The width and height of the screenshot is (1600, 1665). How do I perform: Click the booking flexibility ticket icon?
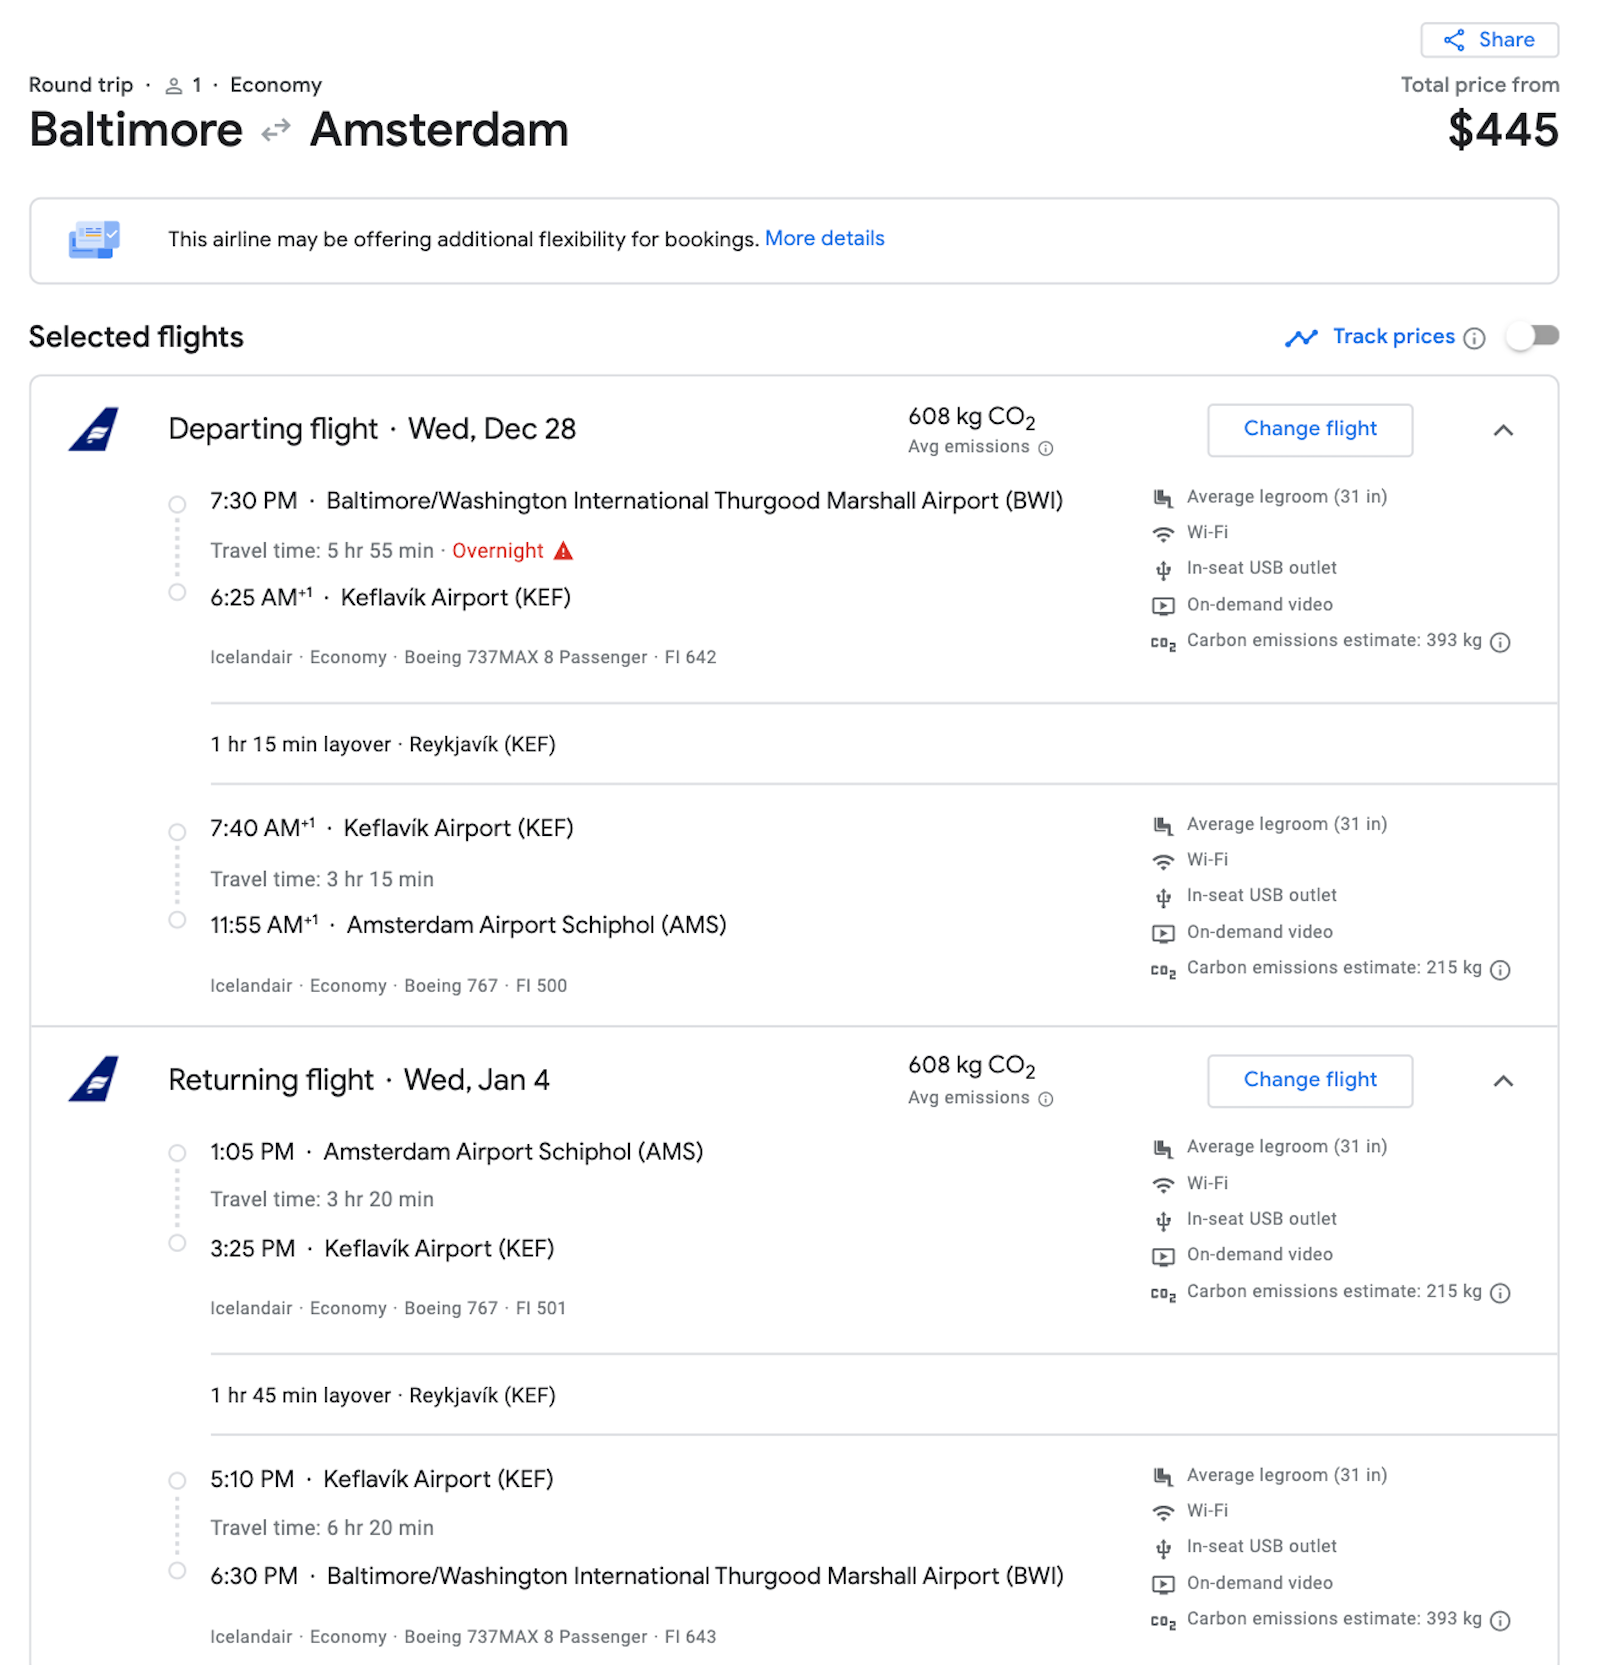(x=92, y=239)
